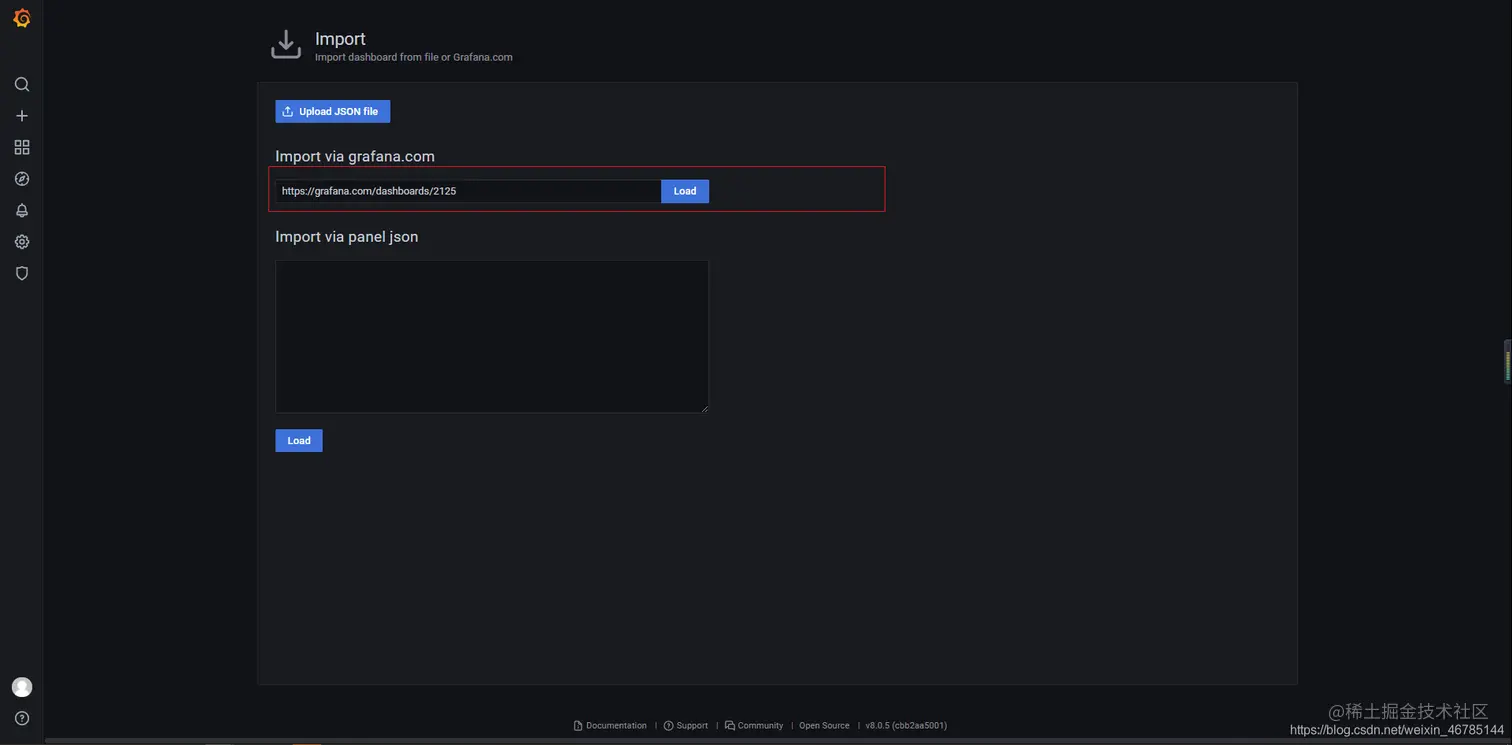Click 'Import dashboard from file or Grafana.com' subtitle
Viewport: 1512px width, 745px height.
[x=414, y=57]
